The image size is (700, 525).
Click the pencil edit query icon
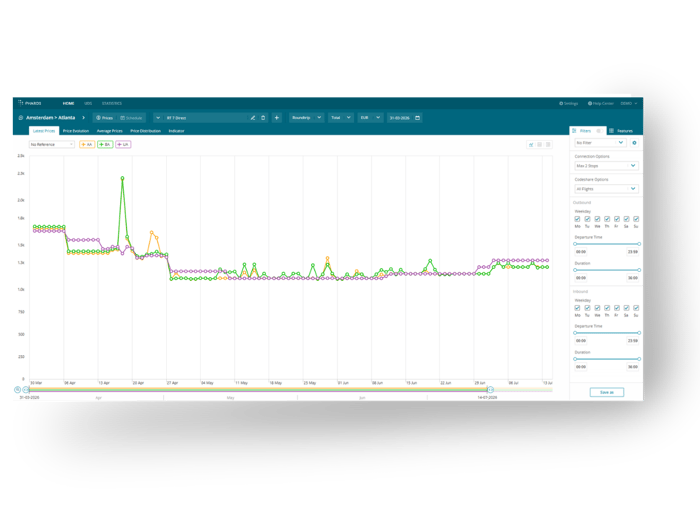pyautogui.click(x=253, y=118)
